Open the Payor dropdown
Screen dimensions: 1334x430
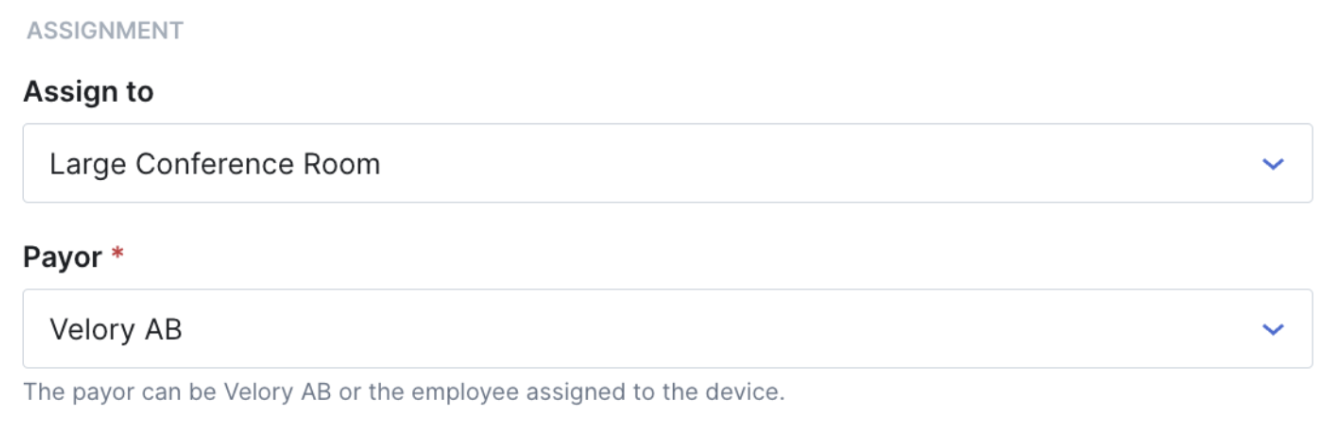pos(667,329)
